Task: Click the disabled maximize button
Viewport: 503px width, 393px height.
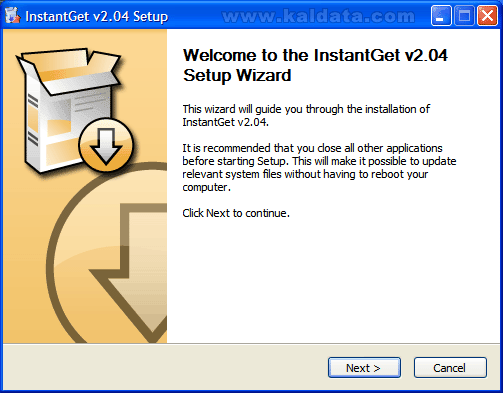Action: 464,15
